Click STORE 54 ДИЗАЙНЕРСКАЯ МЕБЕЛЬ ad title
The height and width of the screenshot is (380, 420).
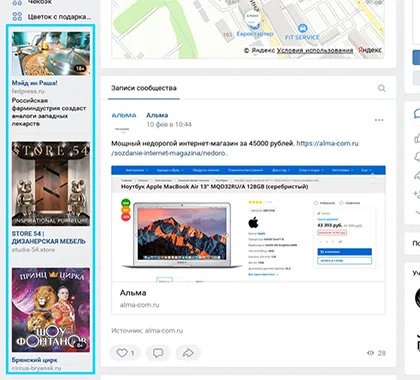point(49,237)
